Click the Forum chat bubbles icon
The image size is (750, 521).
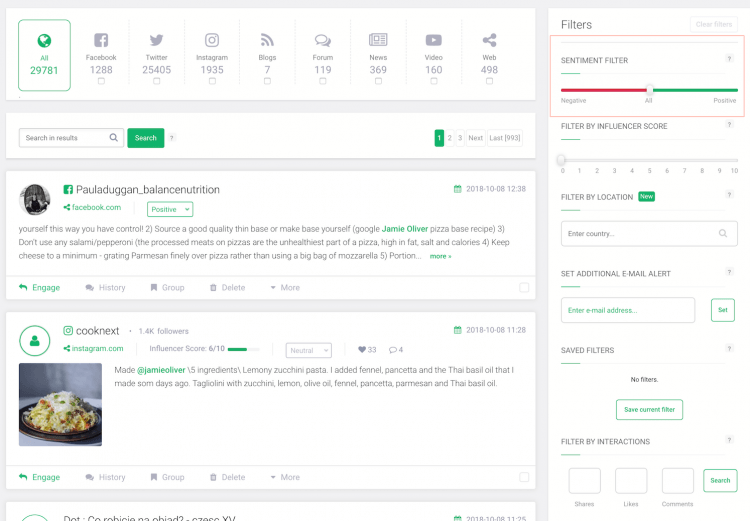323,40
